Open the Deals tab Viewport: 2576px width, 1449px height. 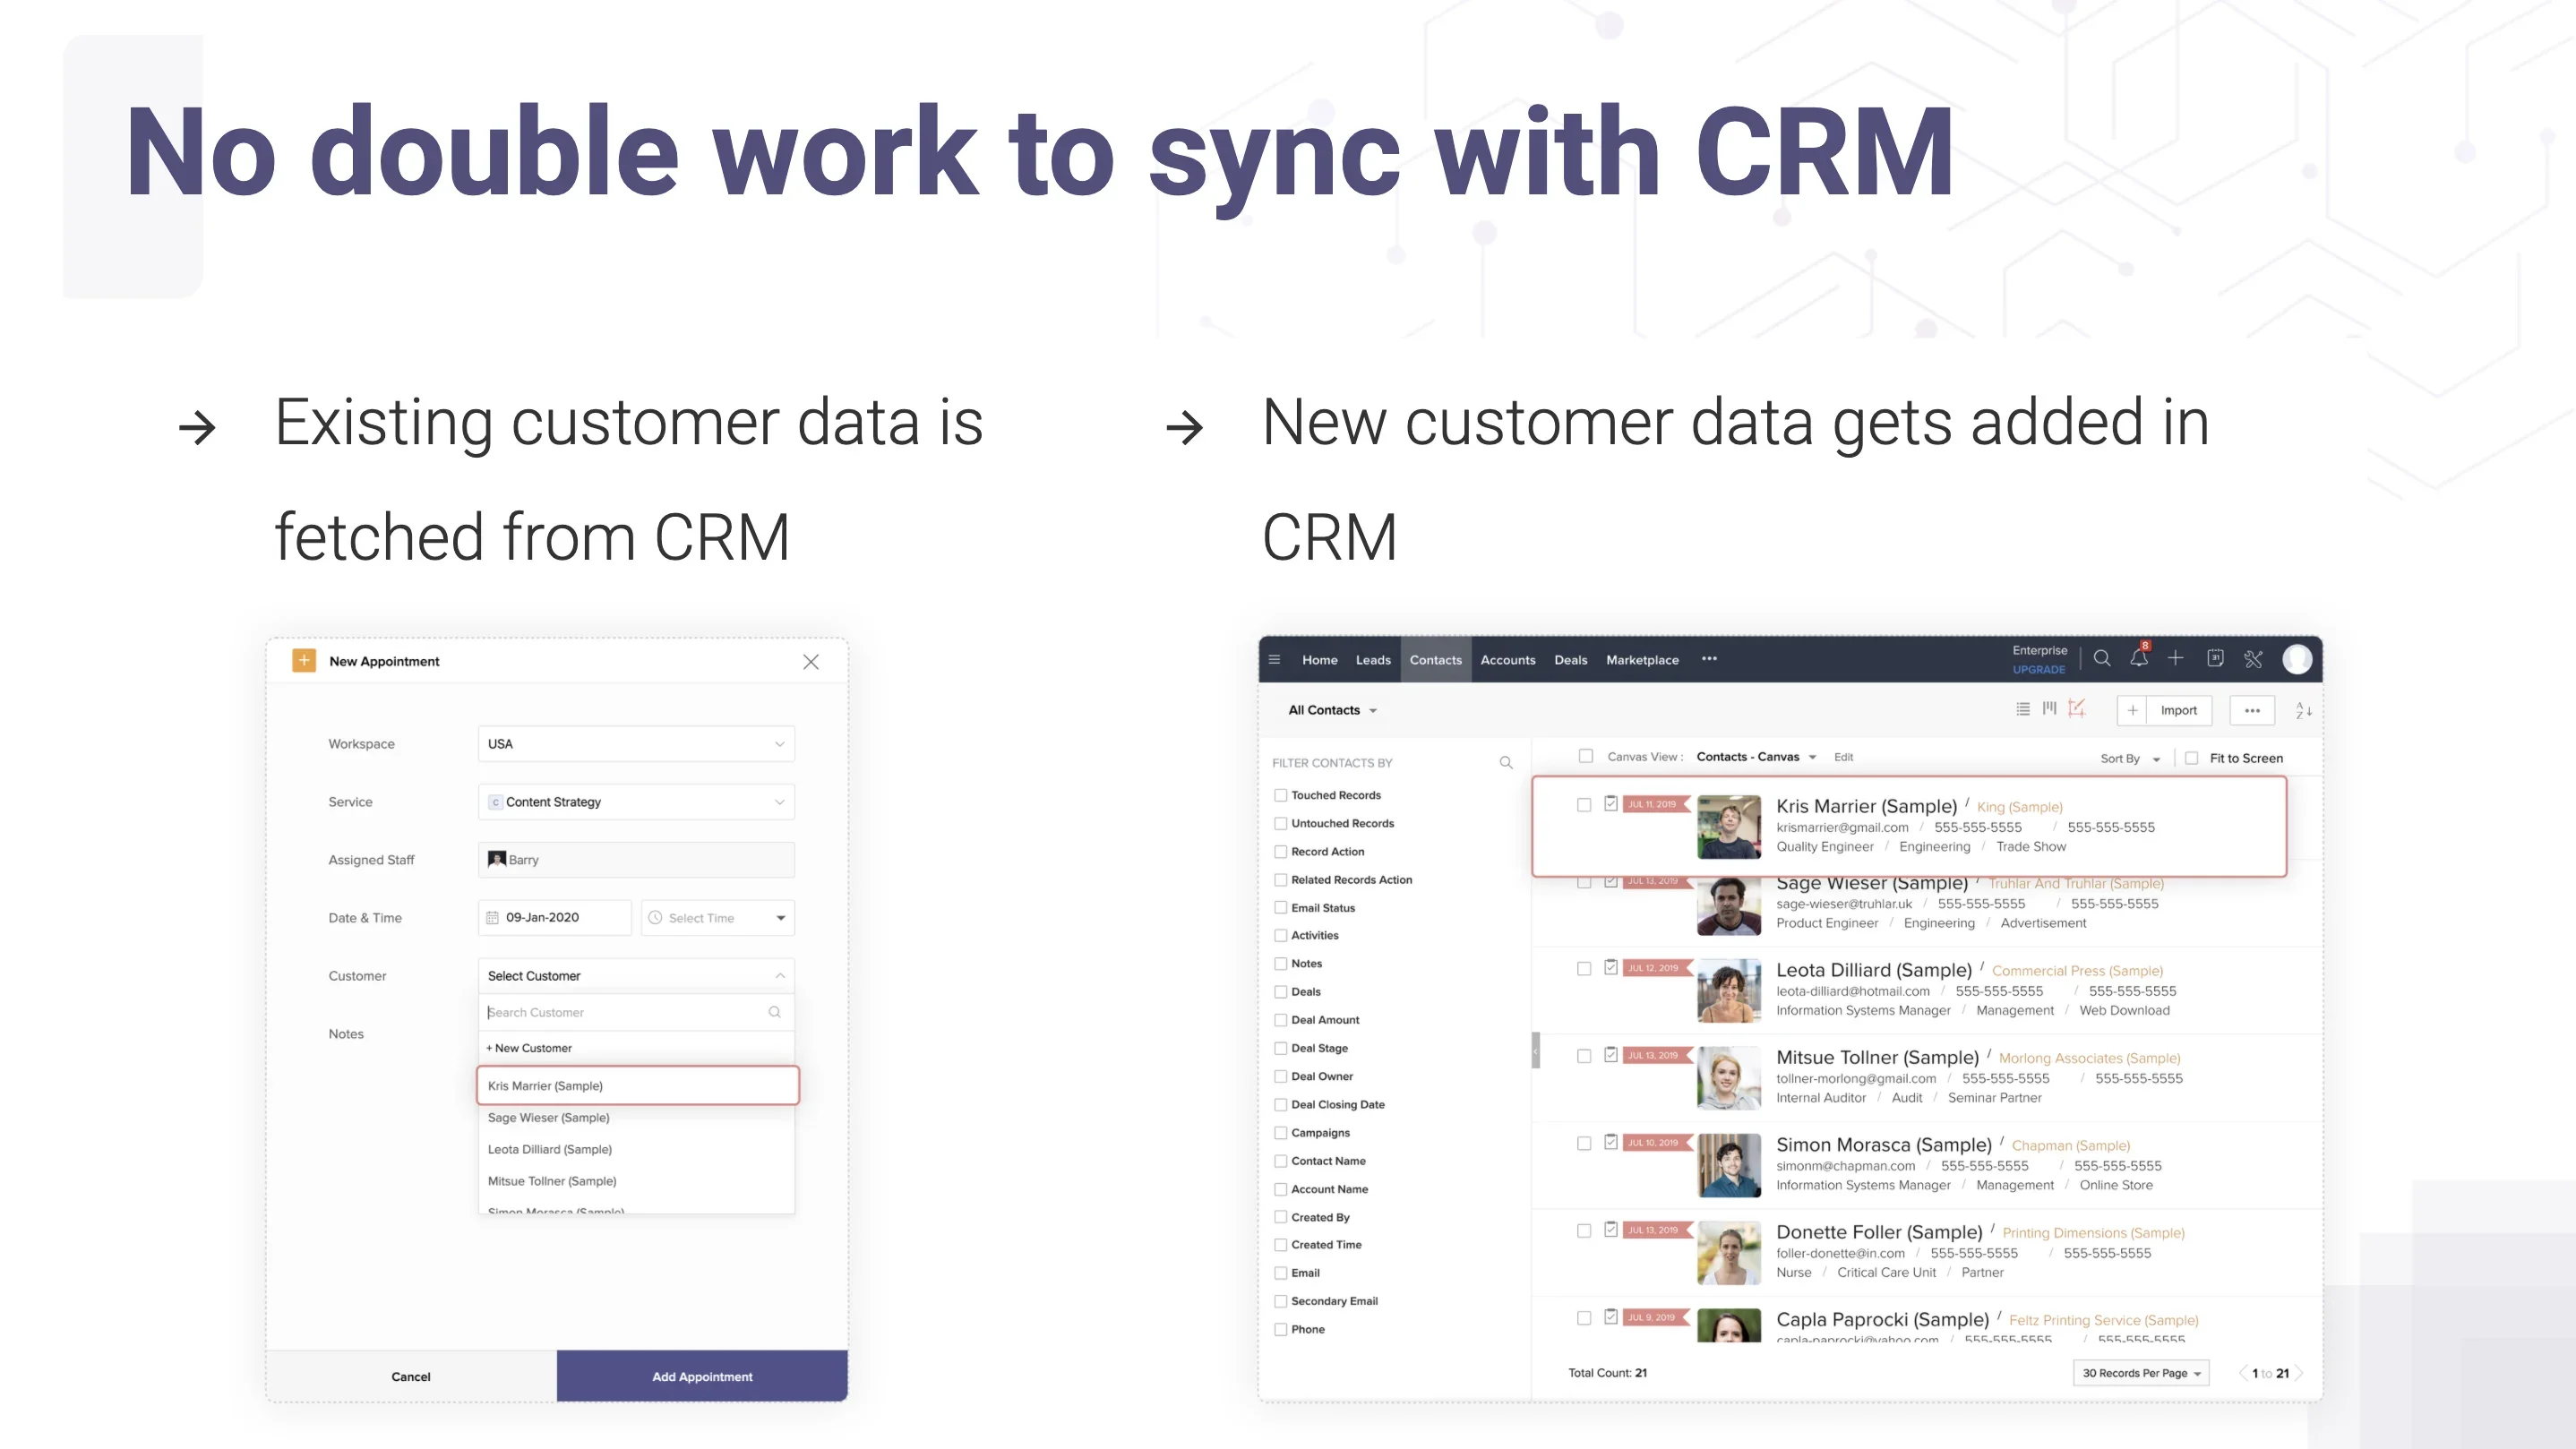[x=1570, y=660]
